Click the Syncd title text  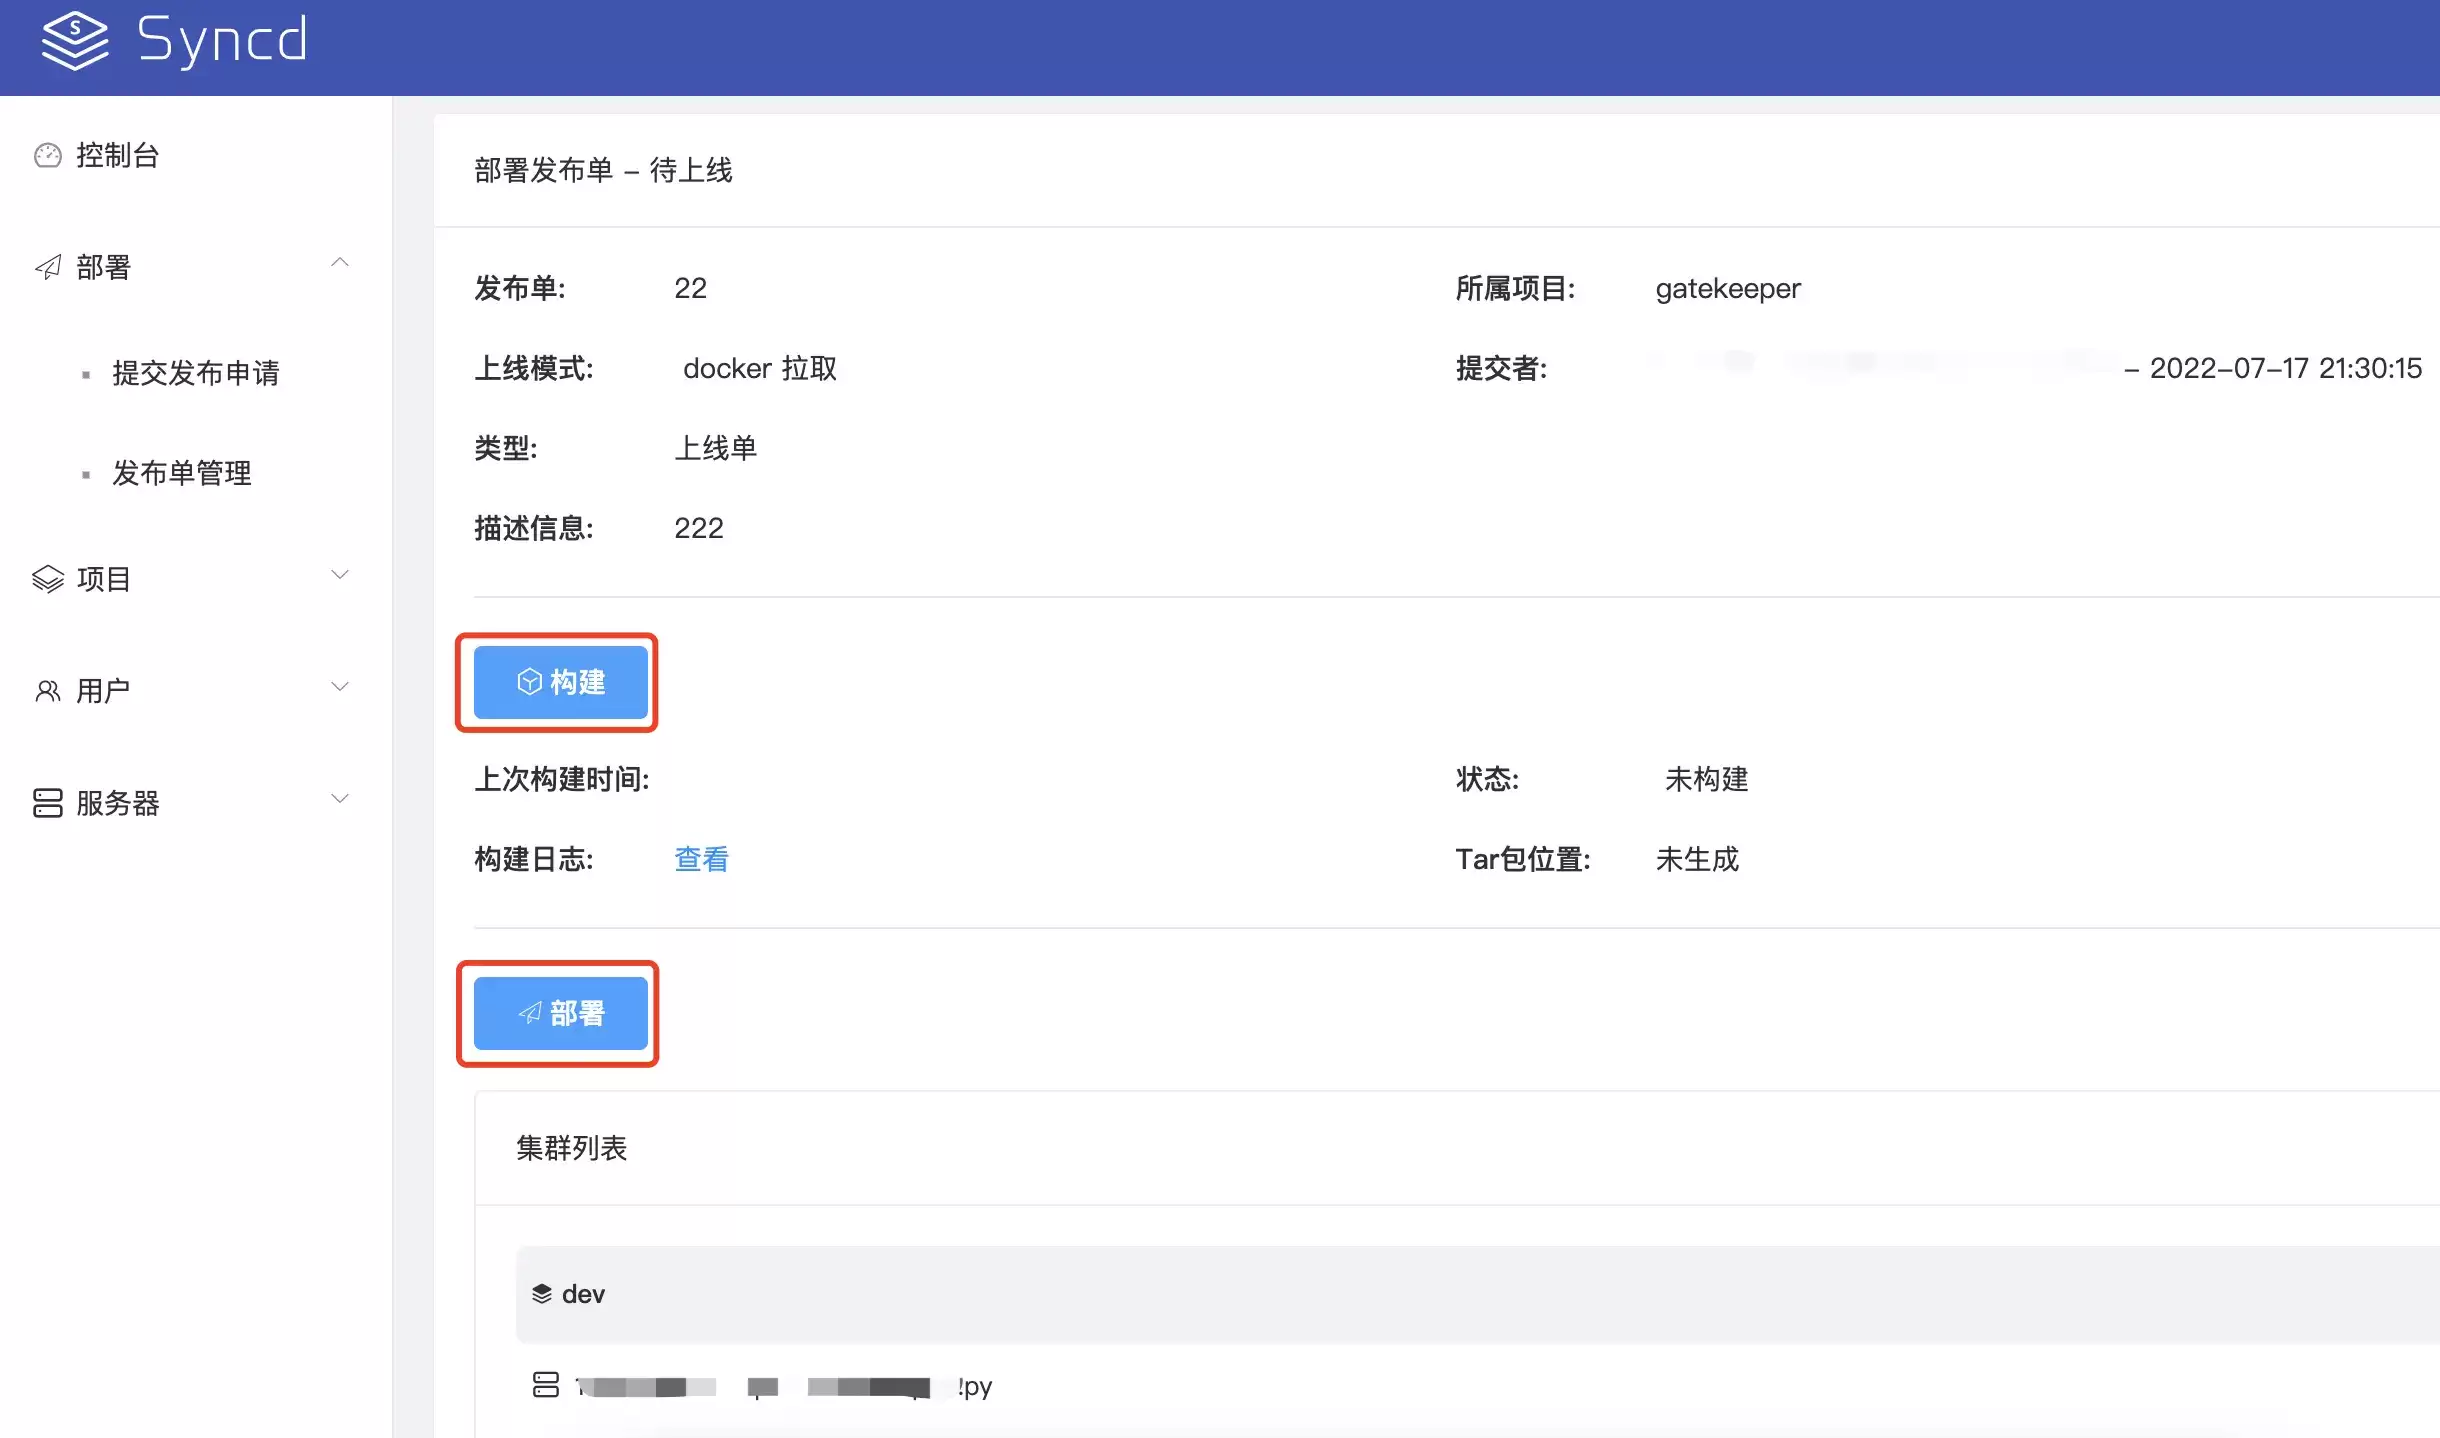(x=222, y=41)
